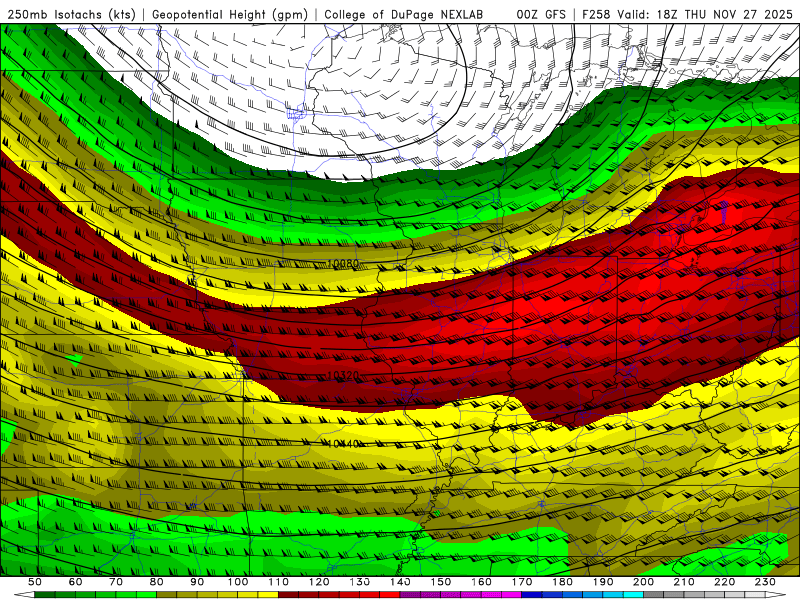800x600 pixels.
Task: Click the 210 knot legend label
Action: pos(684,582)
